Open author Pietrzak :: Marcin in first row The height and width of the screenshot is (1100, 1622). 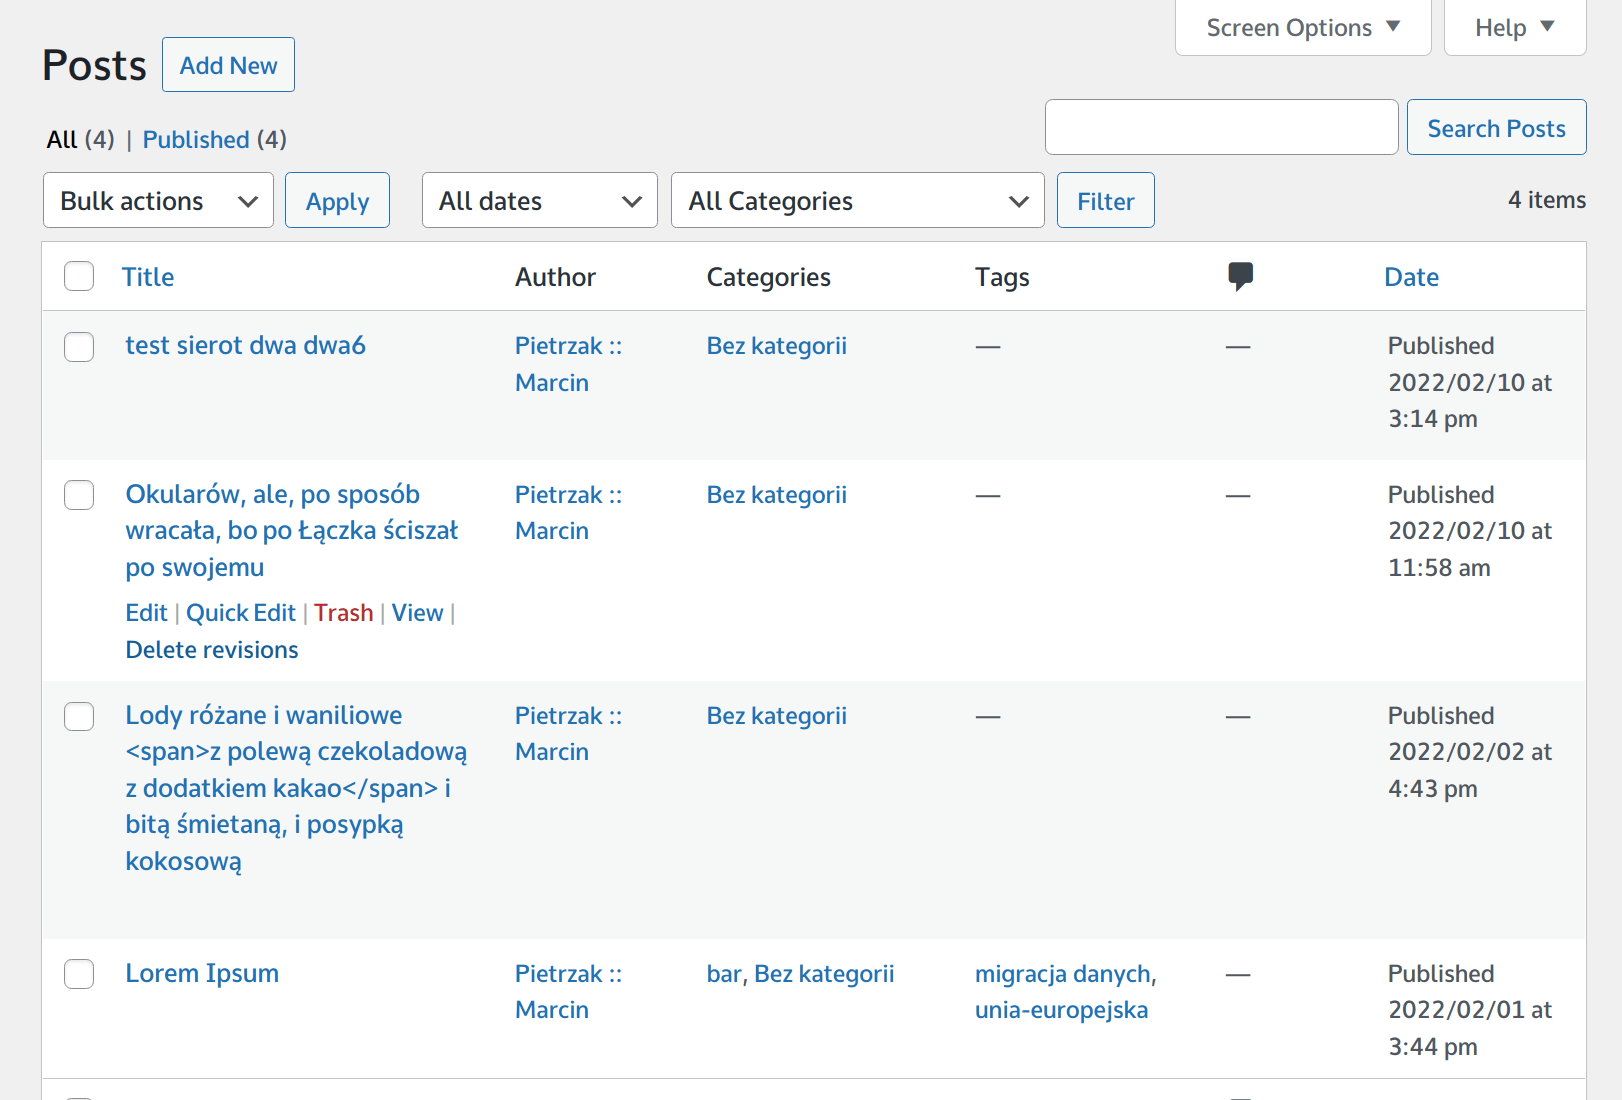click(x=568, y=364)
